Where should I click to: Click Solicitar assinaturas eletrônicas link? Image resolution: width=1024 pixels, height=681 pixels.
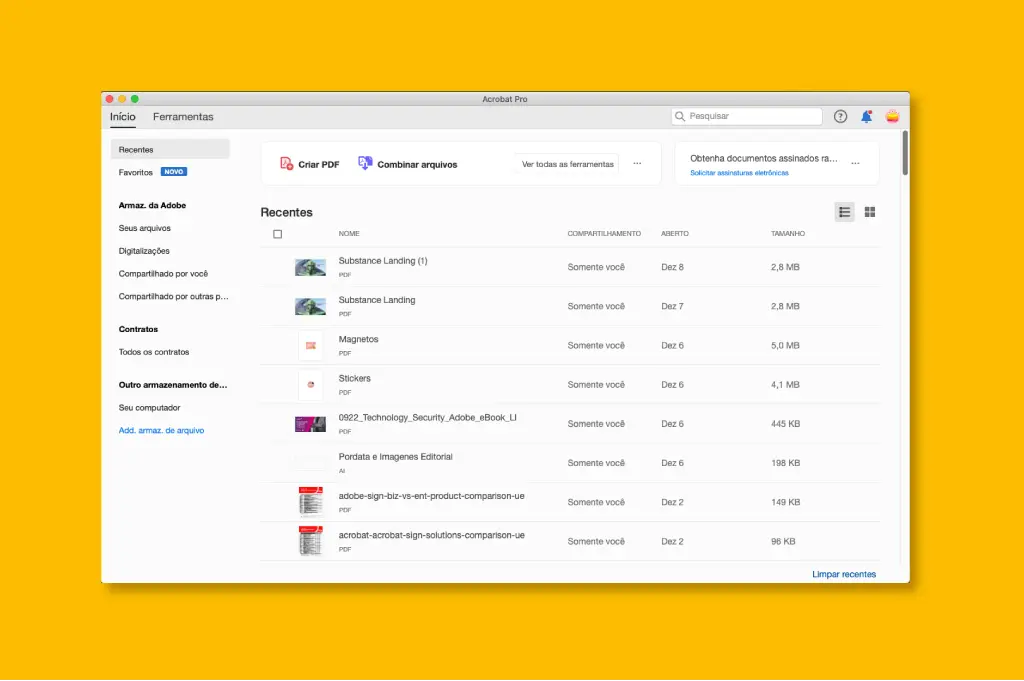click(739, 173)
